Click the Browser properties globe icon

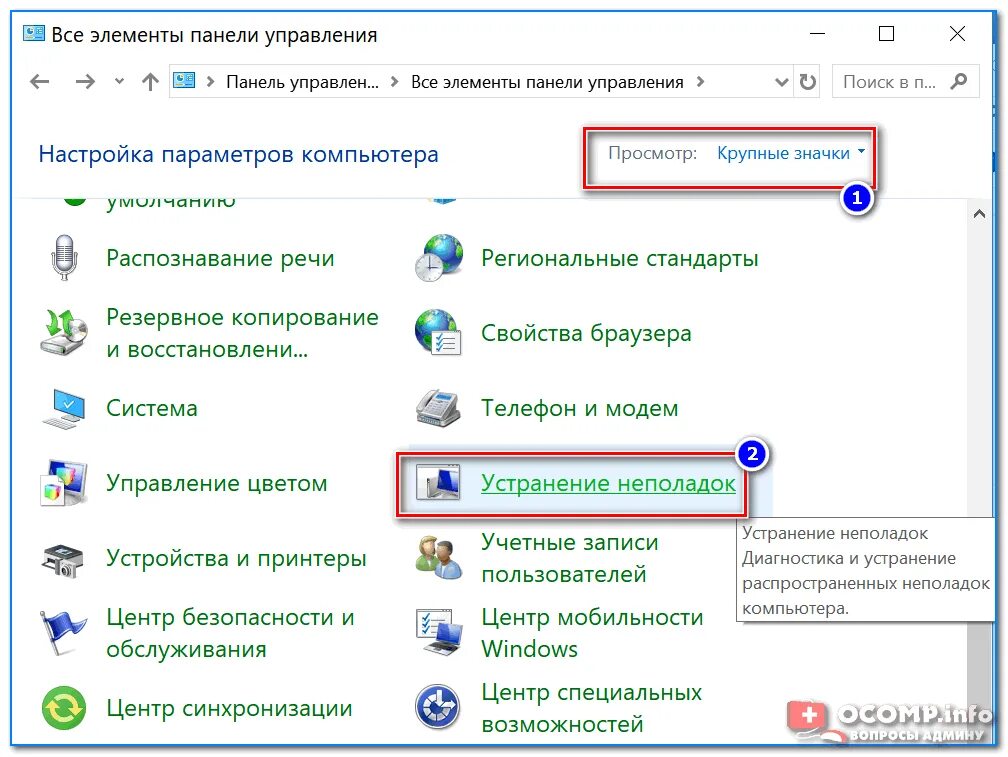(438, 332)
